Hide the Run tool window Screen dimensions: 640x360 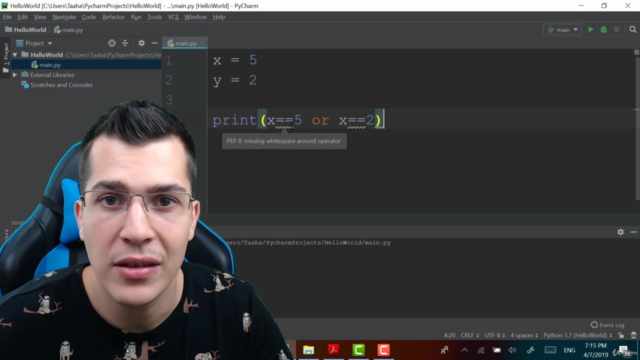pos(633,232)
